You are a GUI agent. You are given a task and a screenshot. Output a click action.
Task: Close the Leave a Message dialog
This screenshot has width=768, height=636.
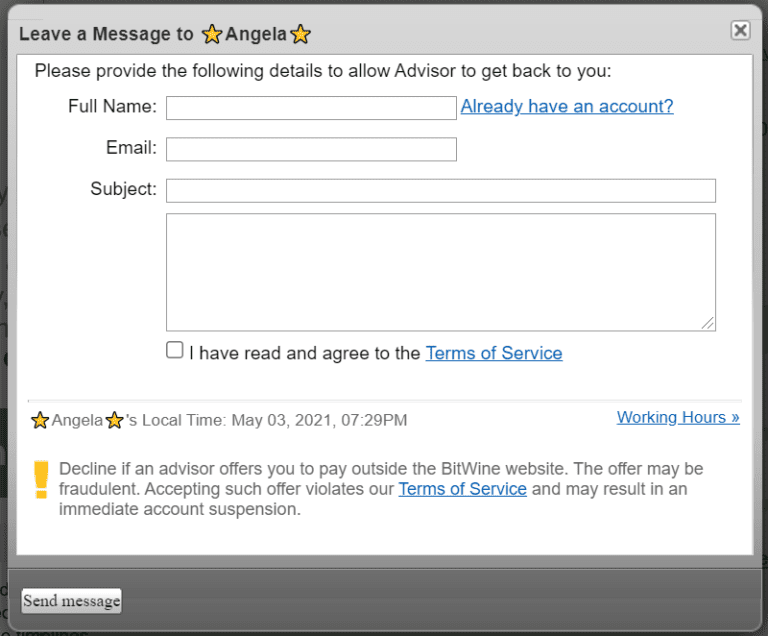(x=740, y=30)
